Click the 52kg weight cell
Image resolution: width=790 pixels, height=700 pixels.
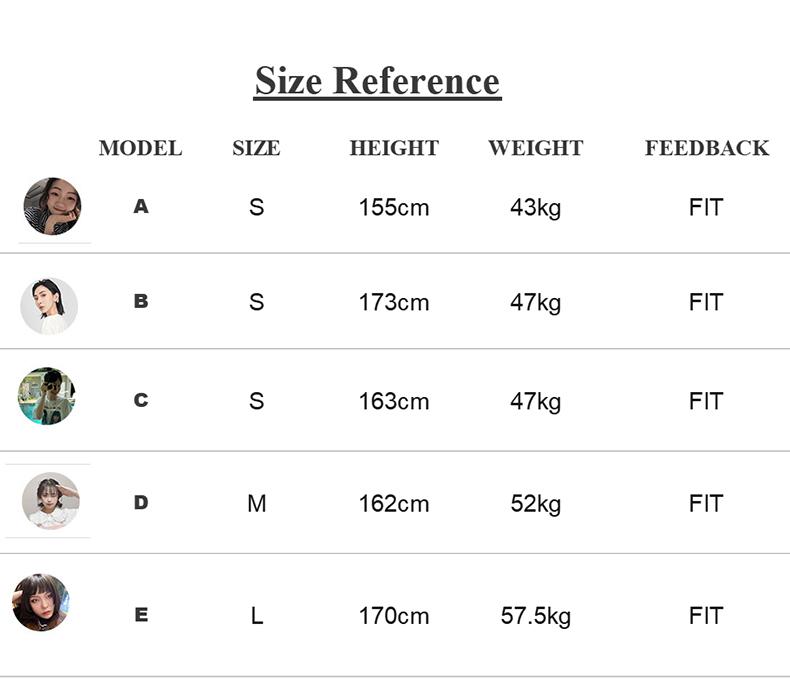click(x=535, y=504)
